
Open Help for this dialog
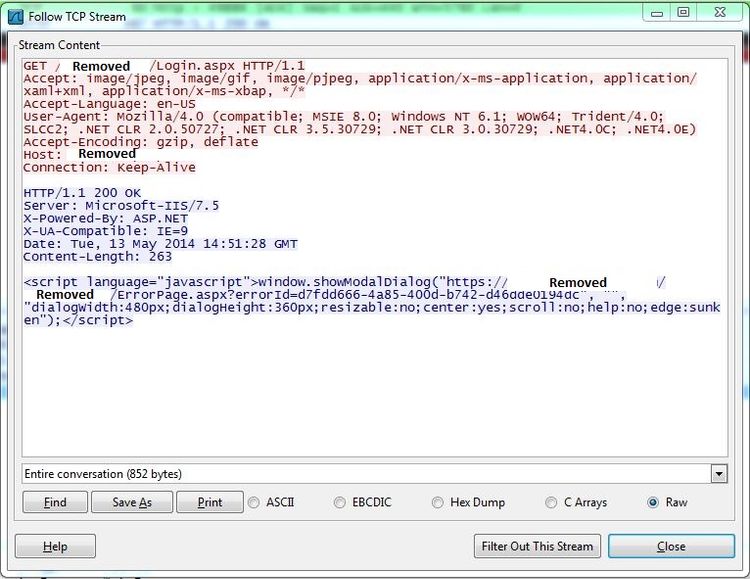55,546
